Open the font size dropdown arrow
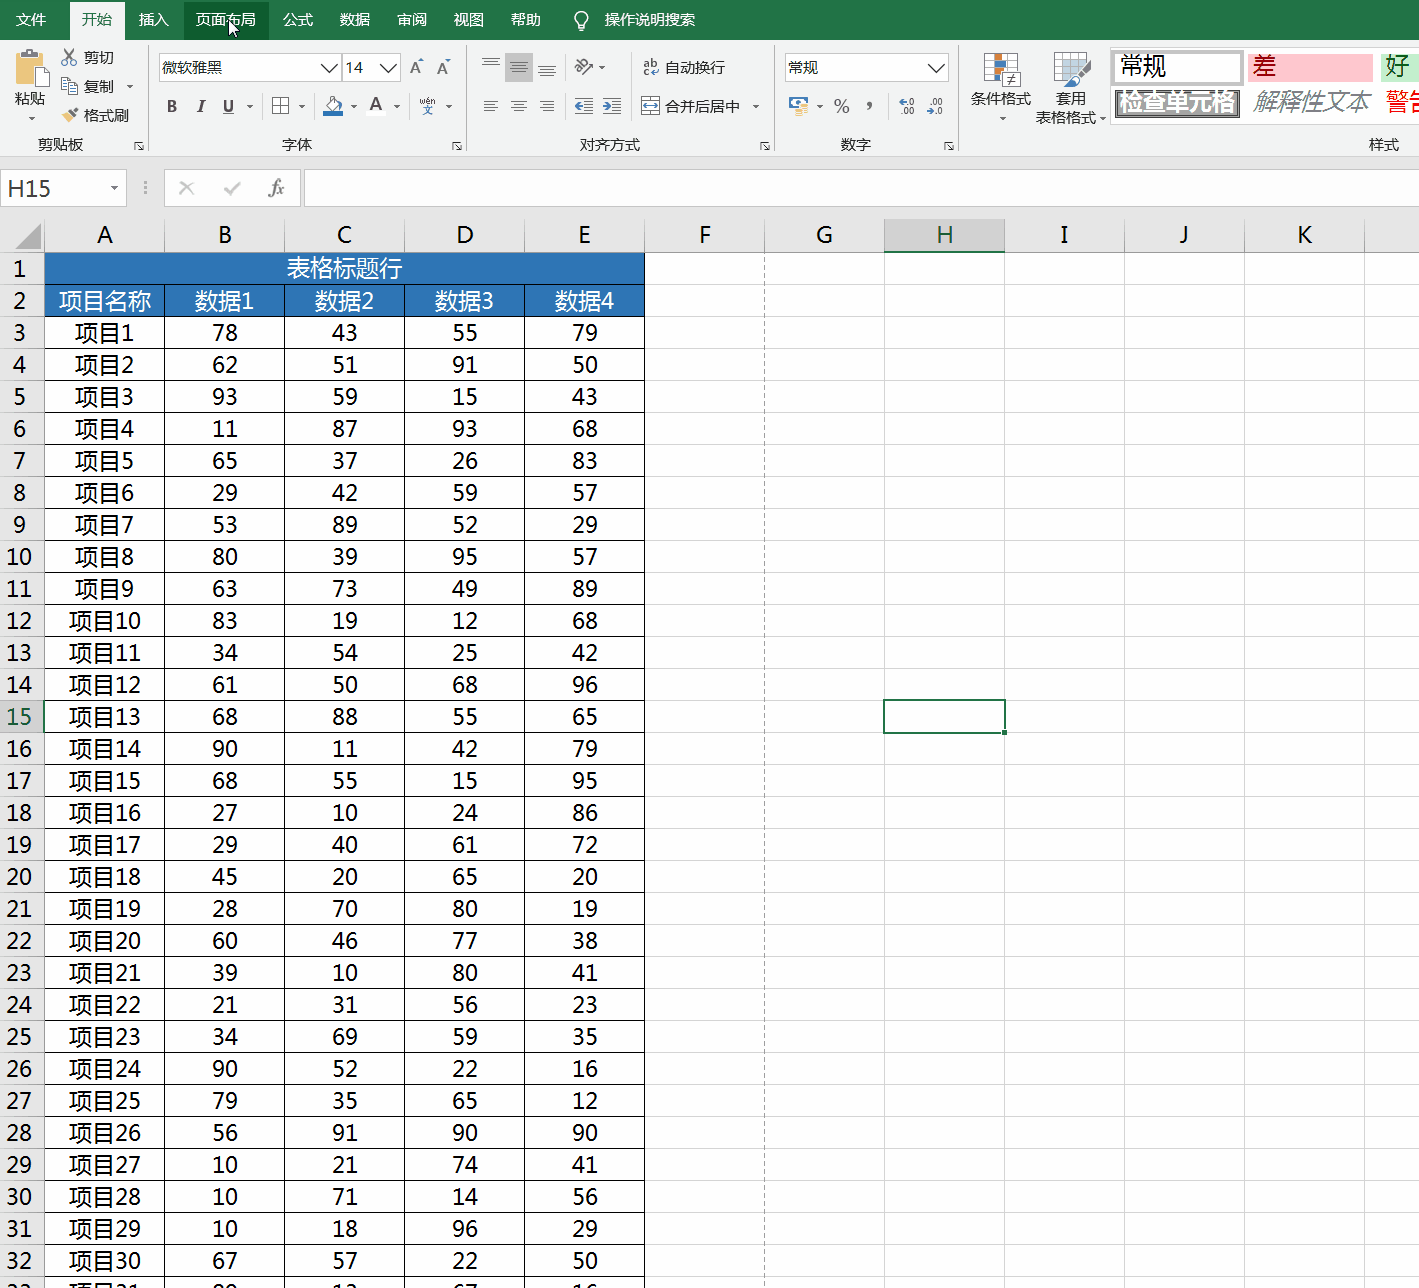Screen dimensions: 1419x1288 [388, 68]
